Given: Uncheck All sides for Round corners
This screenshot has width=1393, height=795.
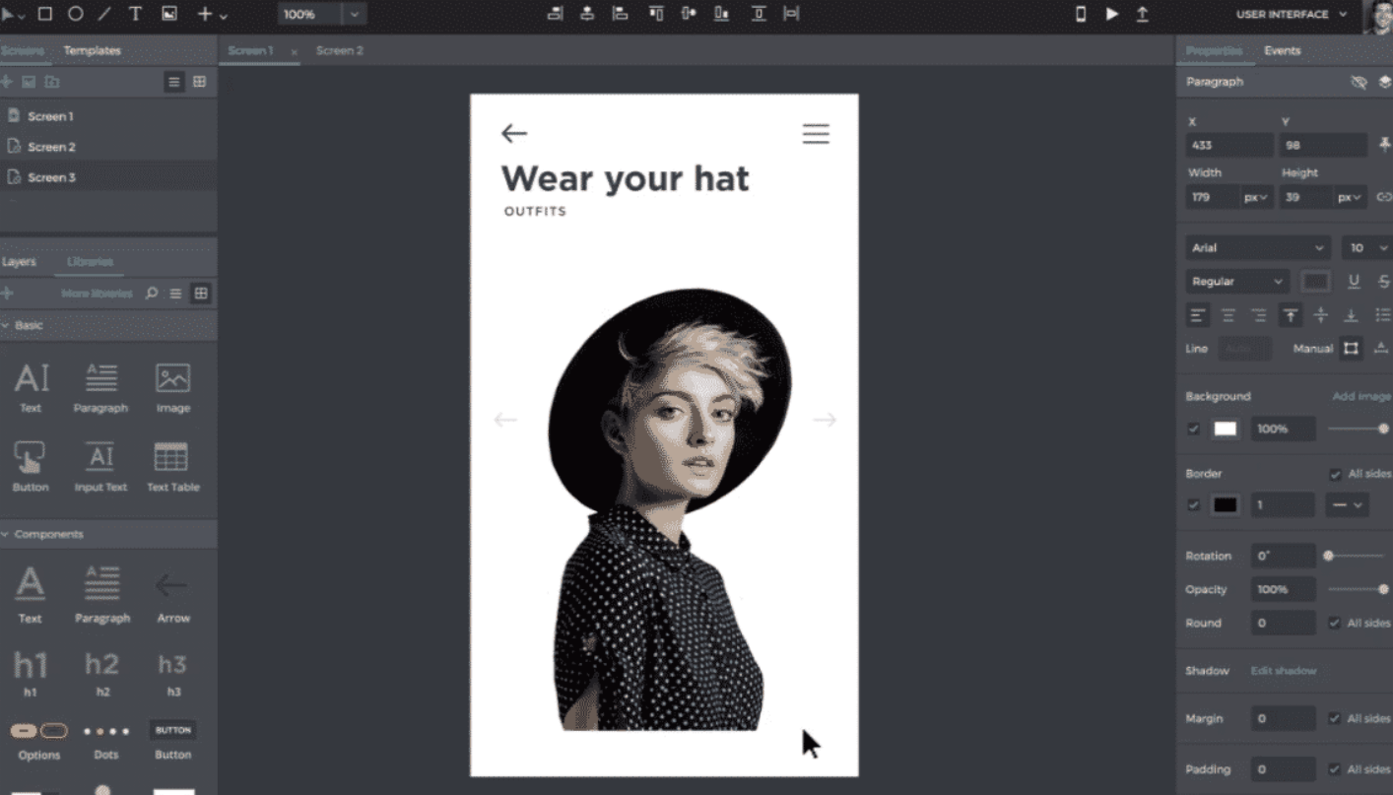Looking at the screenshot, I should pos(1334,623).
